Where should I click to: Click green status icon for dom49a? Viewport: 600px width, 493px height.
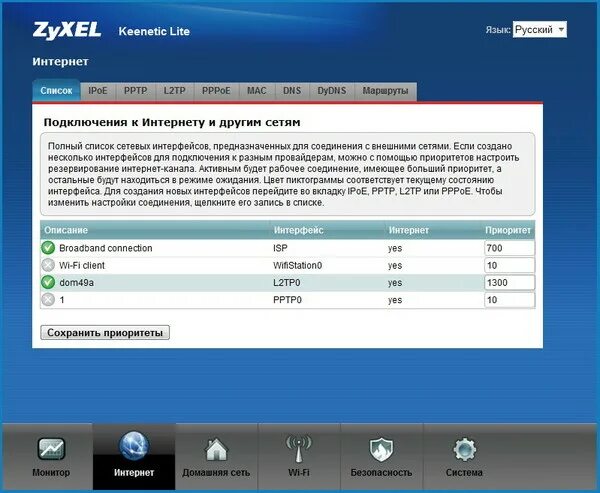(x=48, y=282)
